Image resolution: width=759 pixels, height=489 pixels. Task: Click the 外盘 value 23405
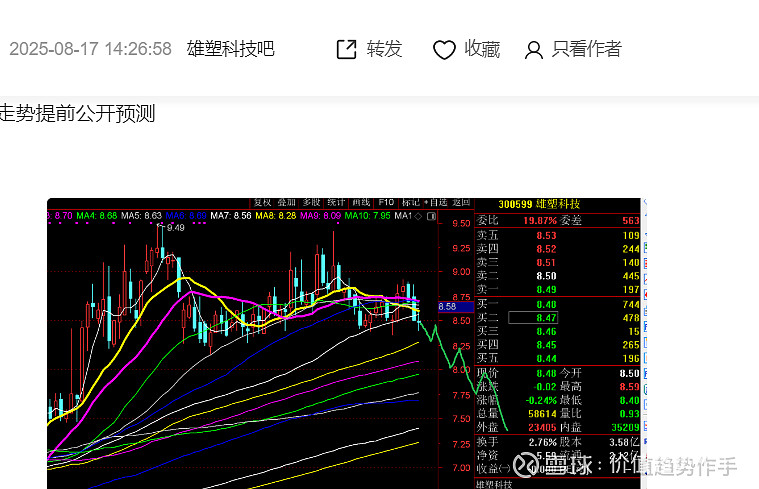542,428
